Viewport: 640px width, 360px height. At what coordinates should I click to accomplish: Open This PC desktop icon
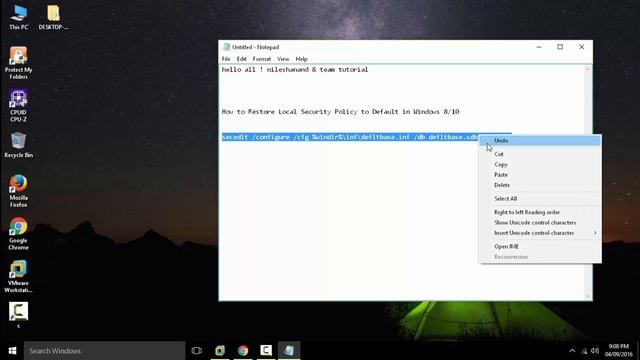click(x=18, y=17)
